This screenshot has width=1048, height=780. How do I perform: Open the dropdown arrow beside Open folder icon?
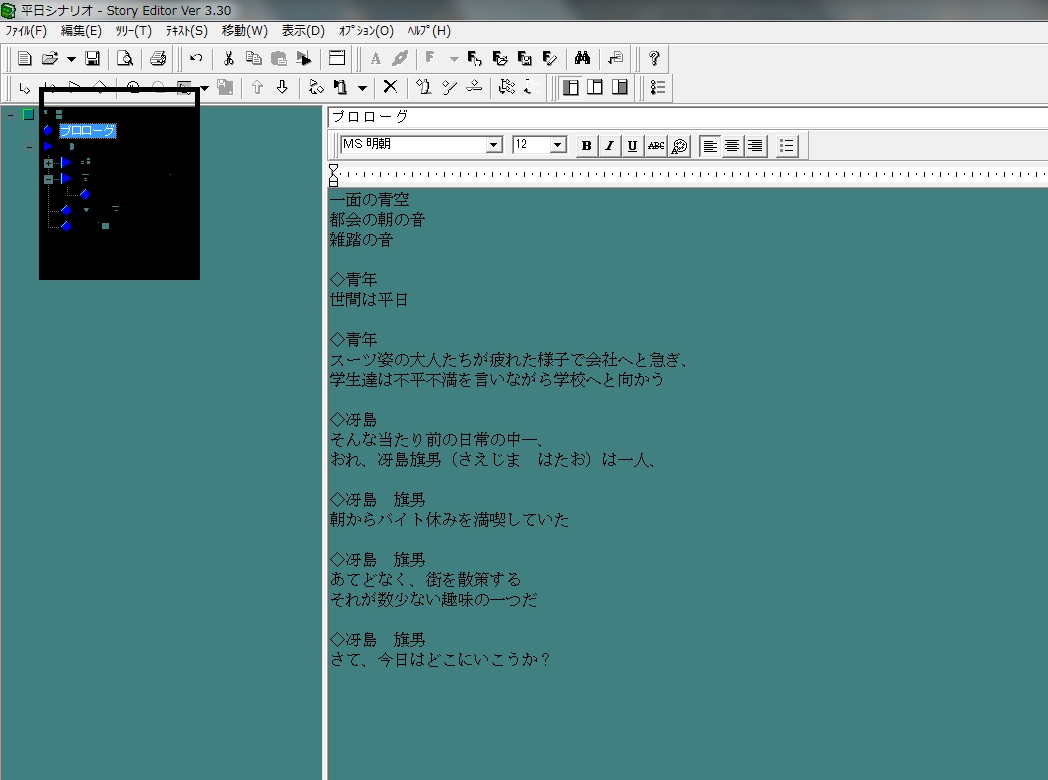tap(71, 59)
